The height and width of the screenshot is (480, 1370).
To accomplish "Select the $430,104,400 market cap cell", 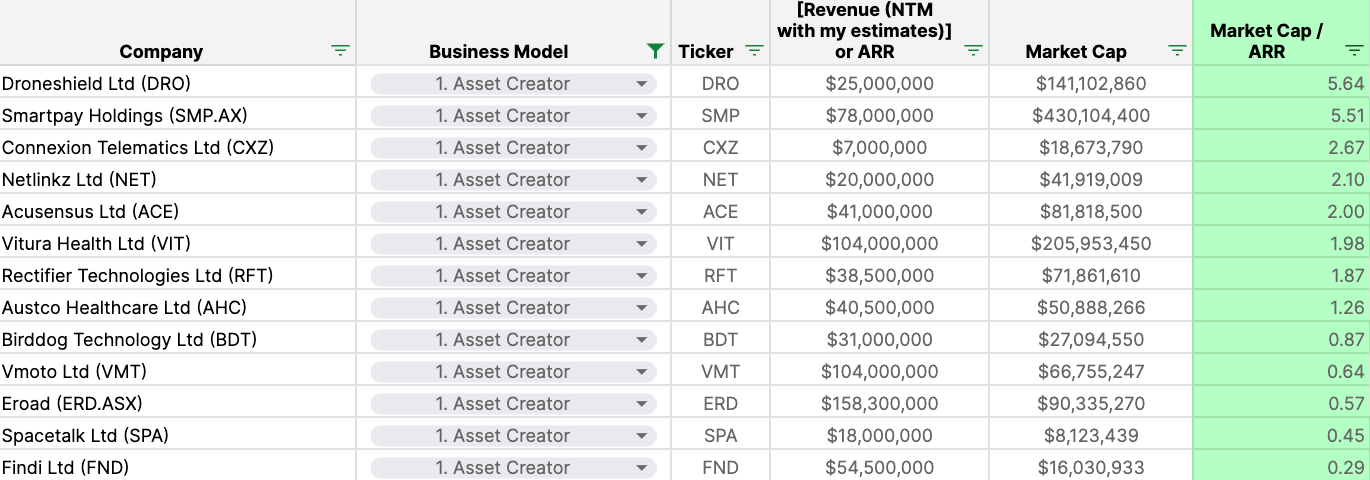I will 1091,114.
